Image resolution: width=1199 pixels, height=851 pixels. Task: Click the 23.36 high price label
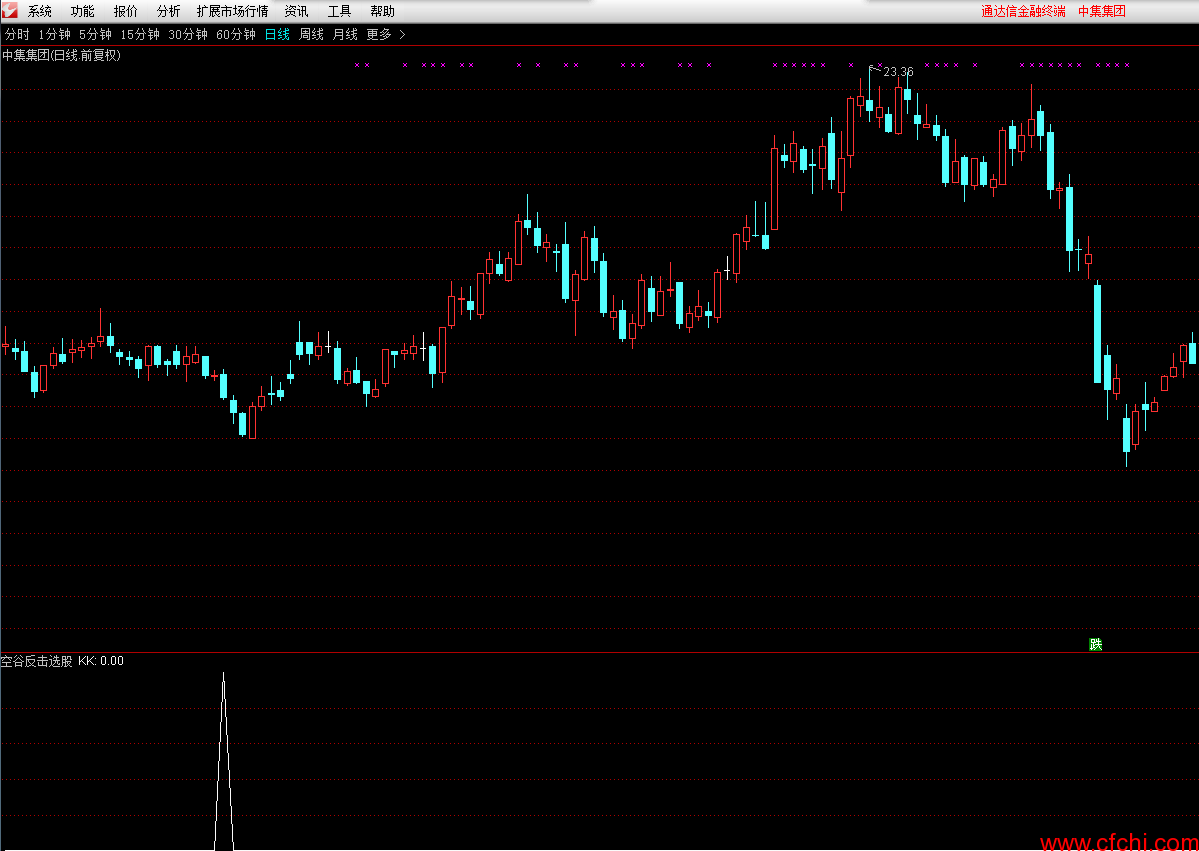(x=898, y=72)
